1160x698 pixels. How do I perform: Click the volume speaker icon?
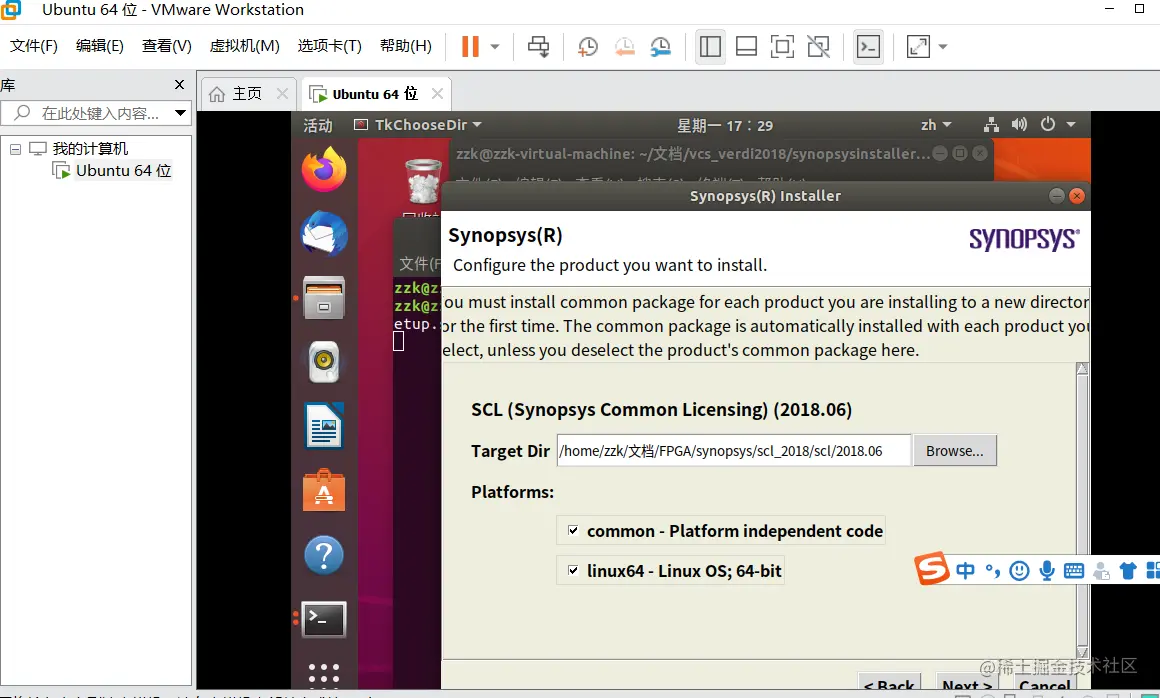1019,124
